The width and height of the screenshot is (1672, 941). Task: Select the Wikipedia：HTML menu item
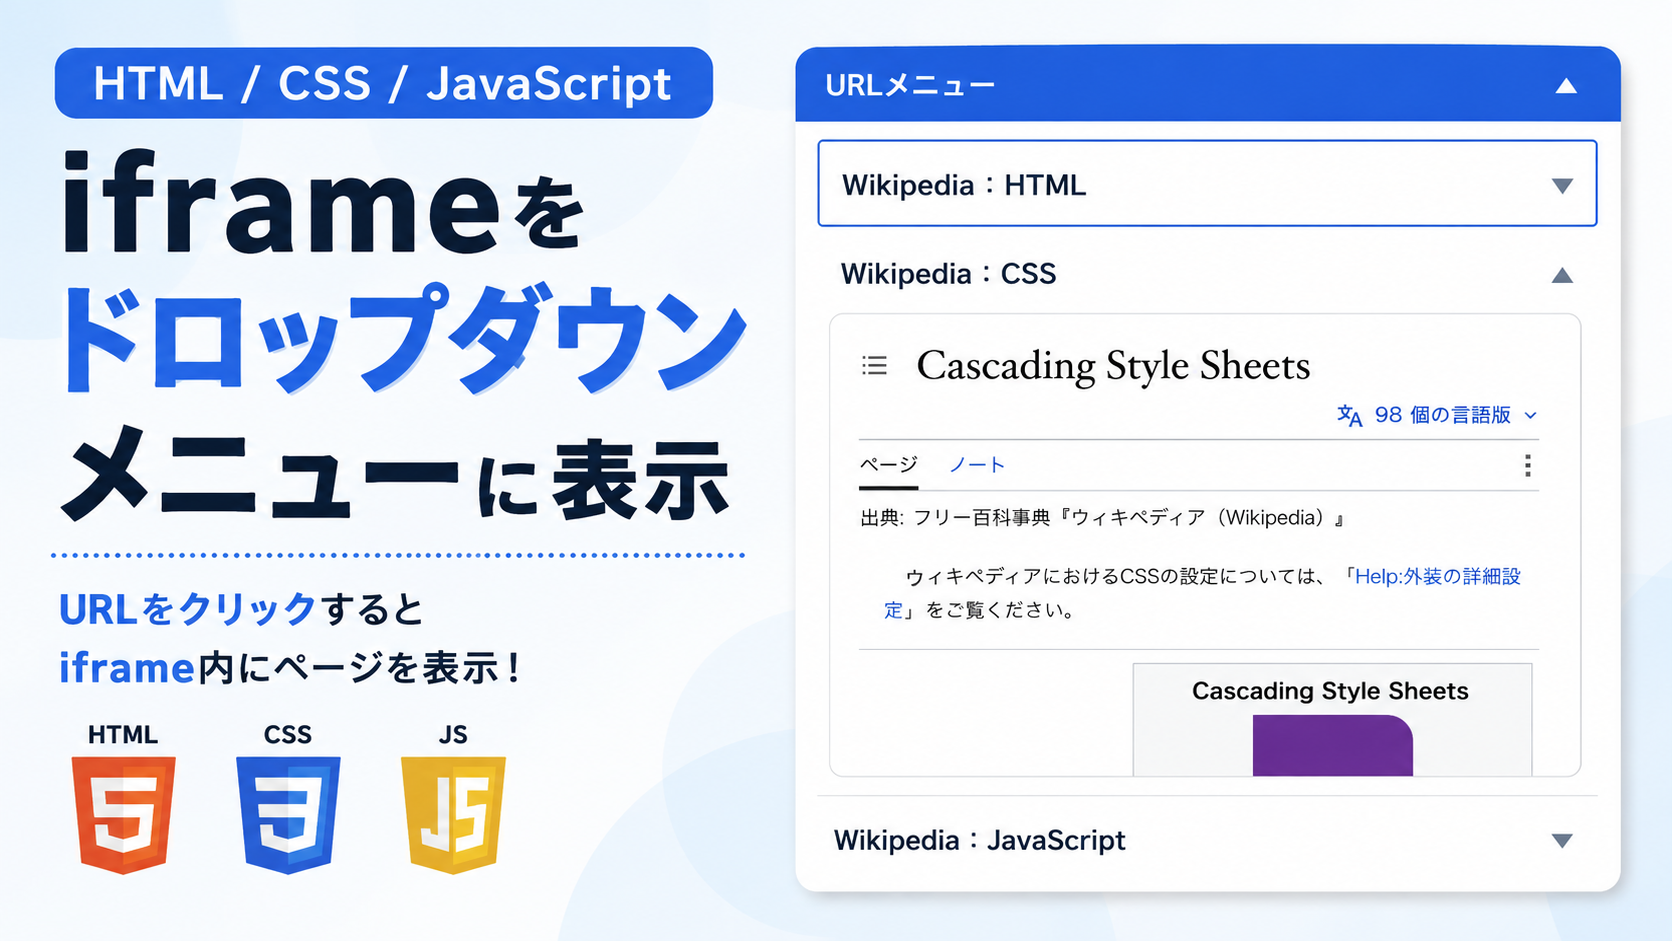click(1207, 184)
